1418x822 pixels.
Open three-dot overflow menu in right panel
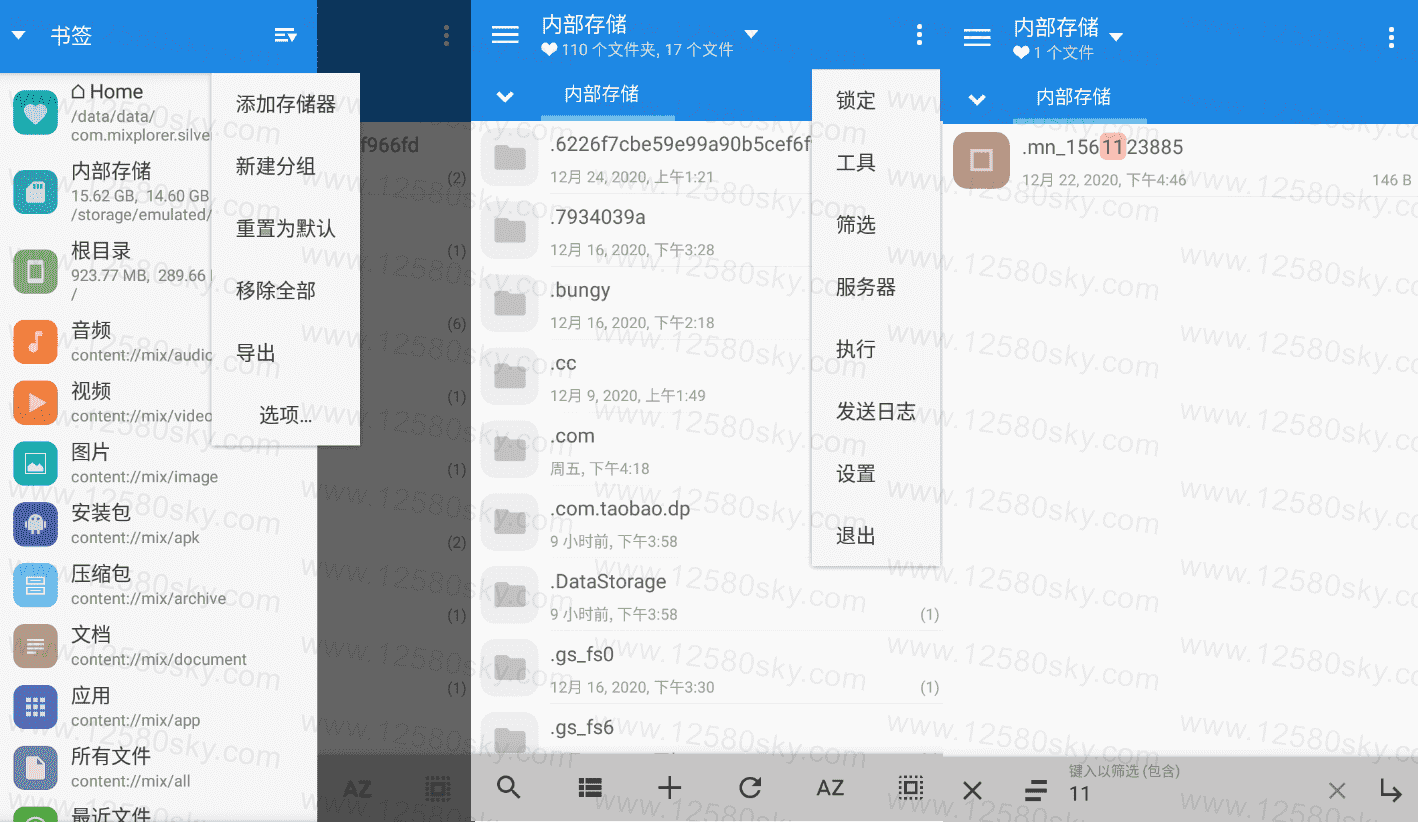(1391, 38)
